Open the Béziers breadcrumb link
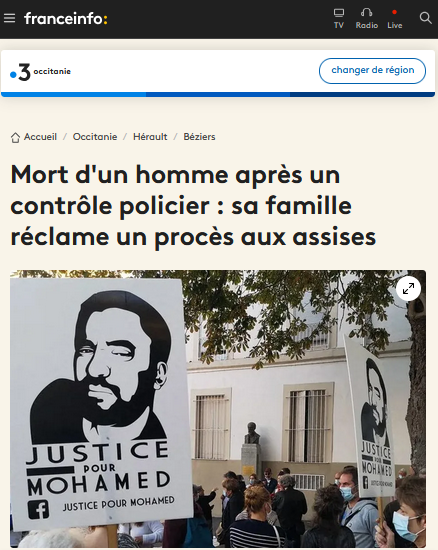 199,137
